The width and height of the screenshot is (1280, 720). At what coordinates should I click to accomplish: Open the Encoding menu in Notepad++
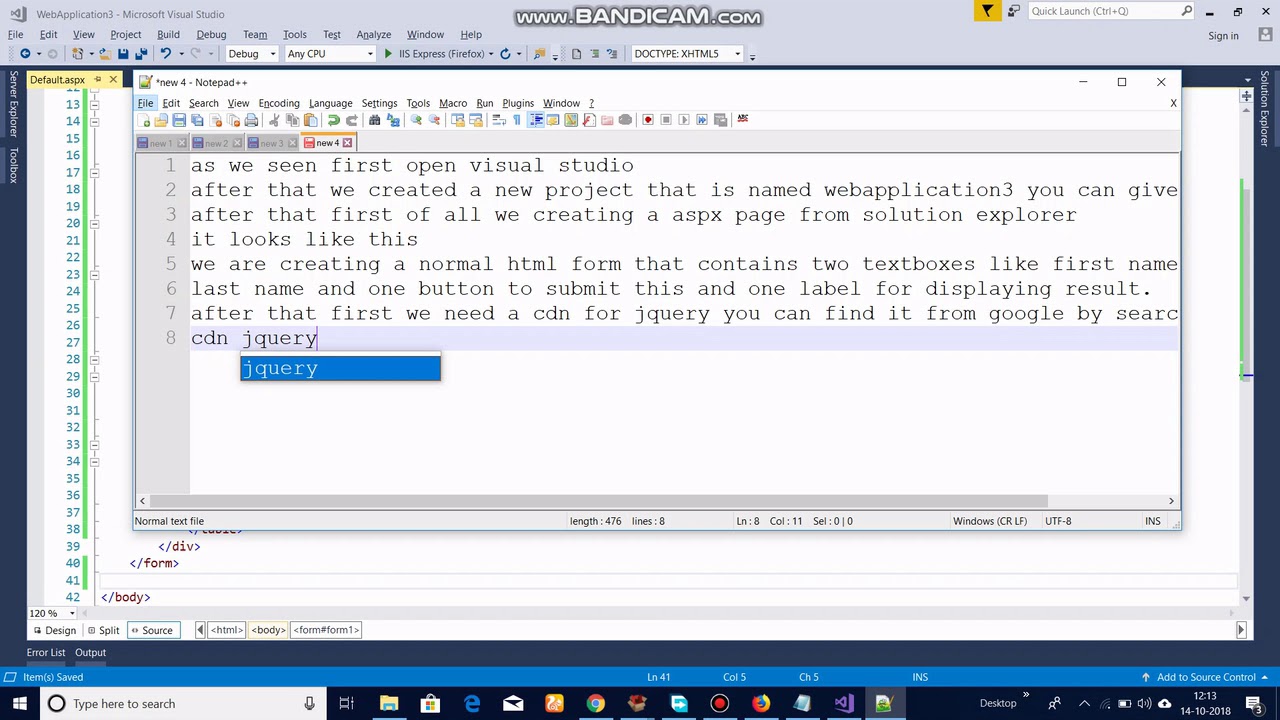279,103
